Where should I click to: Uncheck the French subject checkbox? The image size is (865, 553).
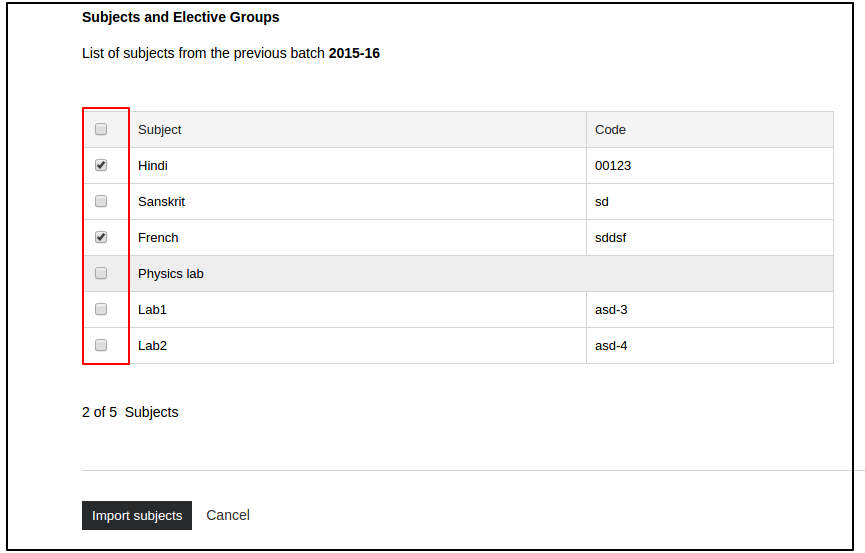tap(101, 237)
